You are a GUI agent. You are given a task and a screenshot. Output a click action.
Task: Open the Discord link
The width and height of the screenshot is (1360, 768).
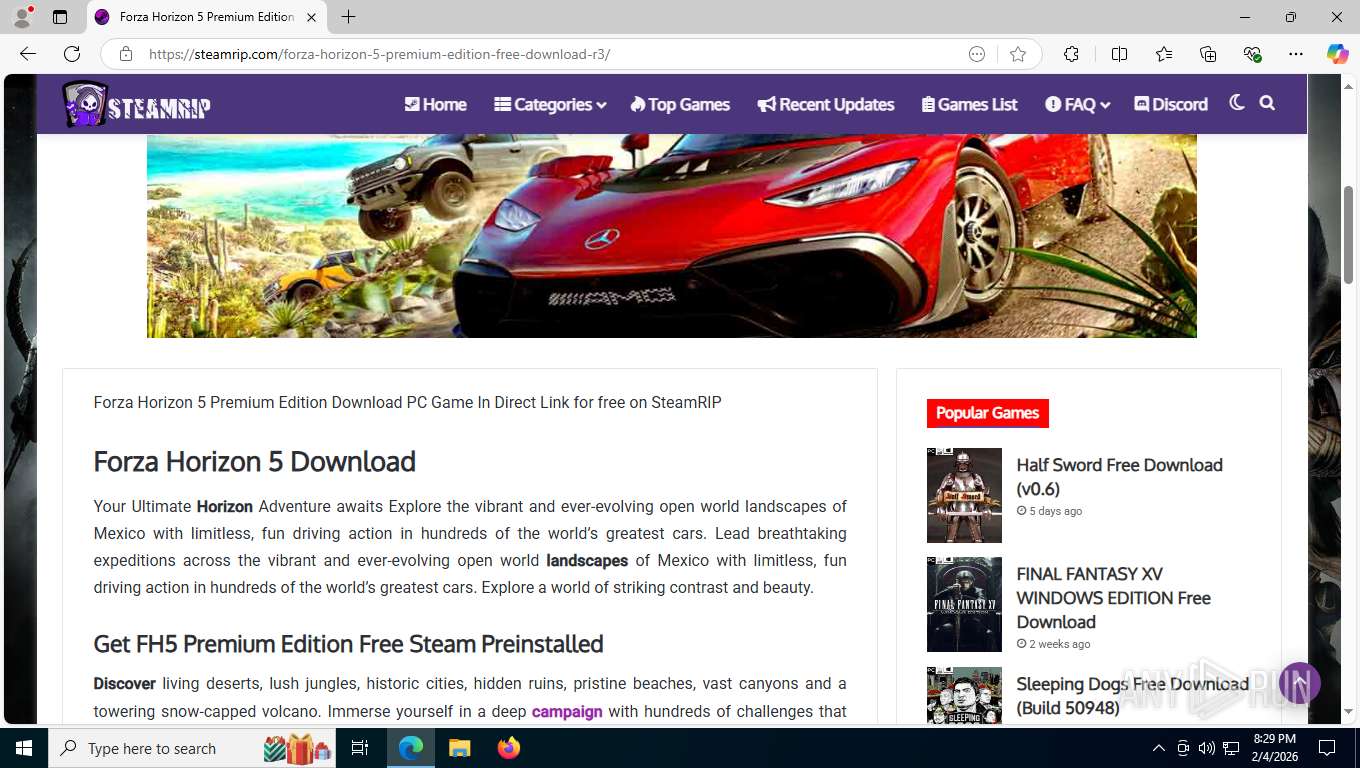[1171, 104]
